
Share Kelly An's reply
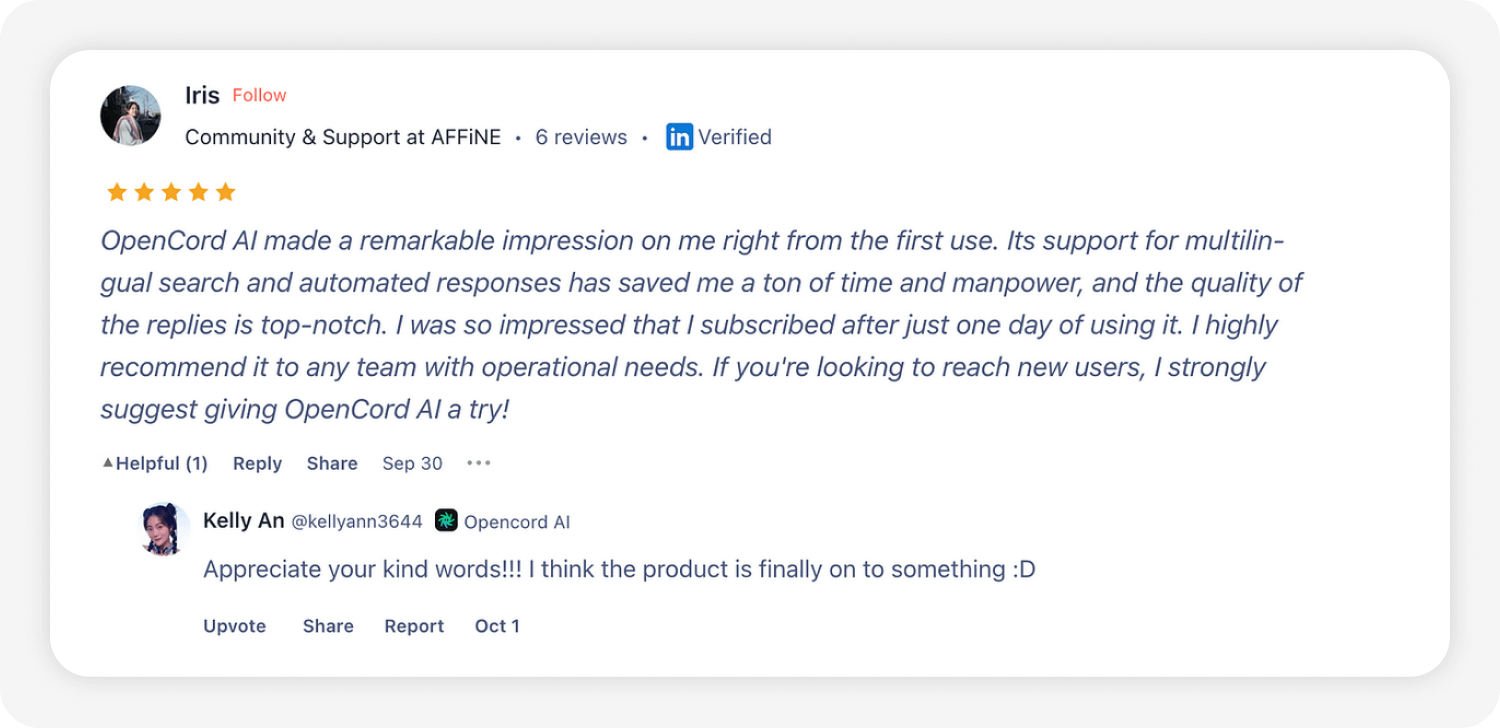(328, 626)
